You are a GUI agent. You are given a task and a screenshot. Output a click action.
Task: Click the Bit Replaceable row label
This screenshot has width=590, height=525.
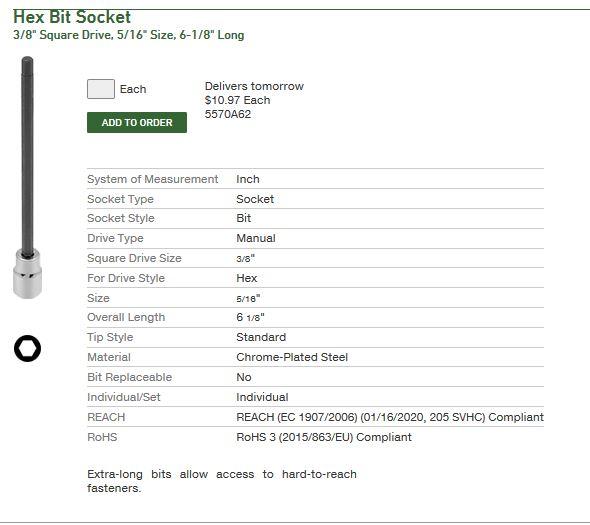[129, 377]
